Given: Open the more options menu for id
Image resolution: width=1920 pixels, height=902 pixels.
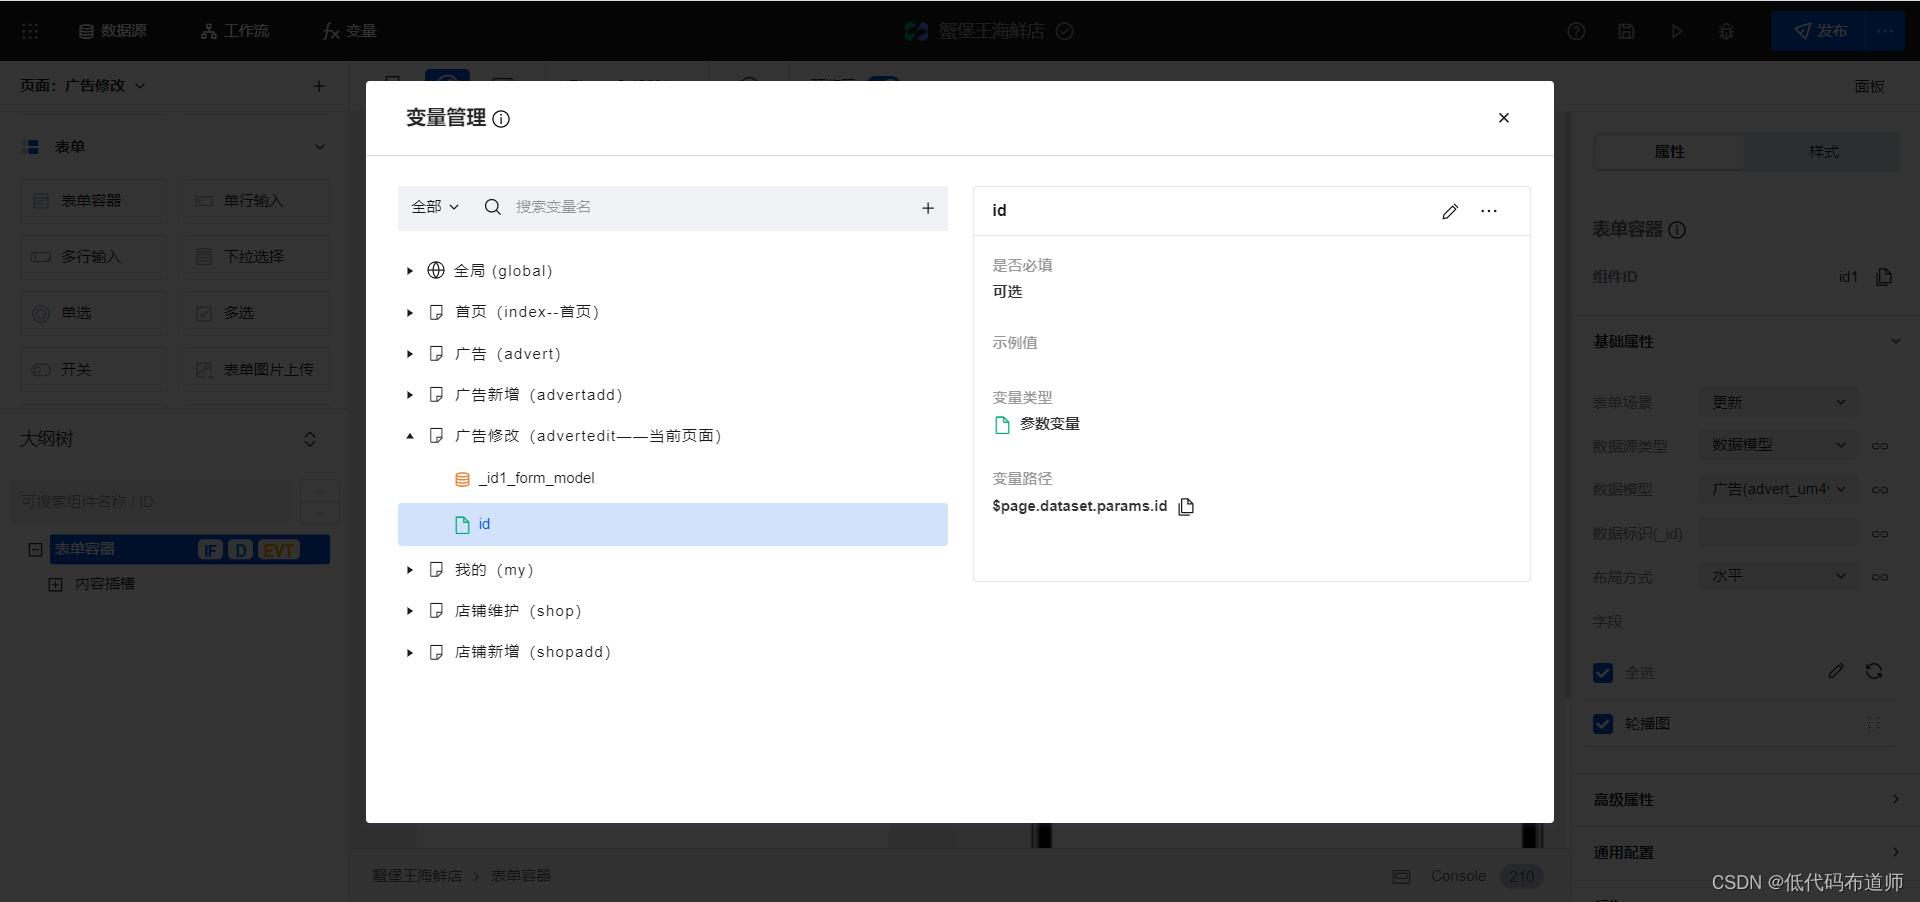Looking at the screenshot, I should pyautogui.click(x=1489, y=211).
